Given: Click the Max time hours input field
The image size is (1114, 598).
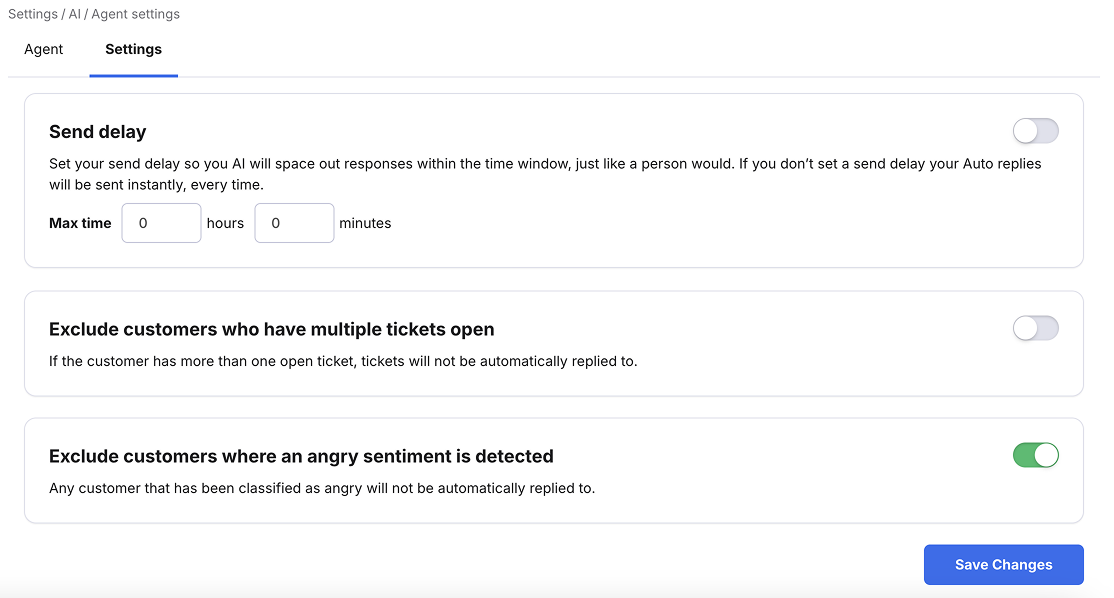Looking at the screenshot, I should pos(162,223).
